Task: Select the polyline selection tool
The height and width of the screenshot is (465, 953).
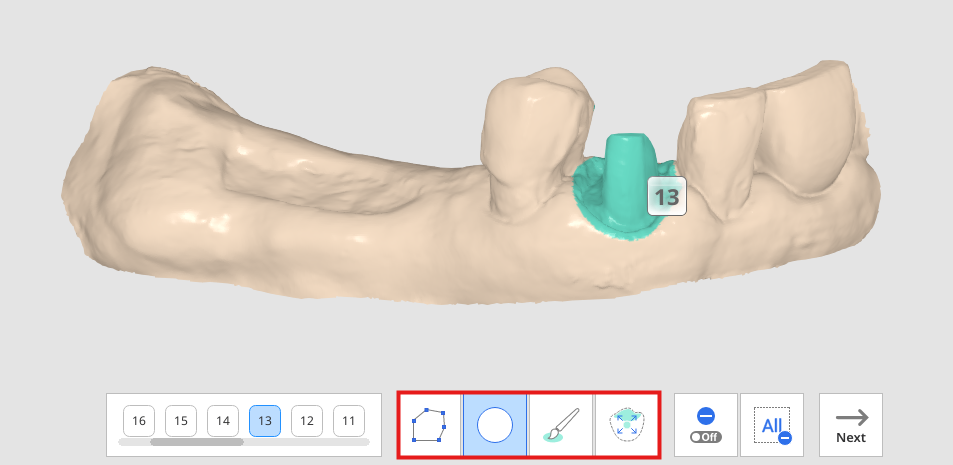Action: 429,425
